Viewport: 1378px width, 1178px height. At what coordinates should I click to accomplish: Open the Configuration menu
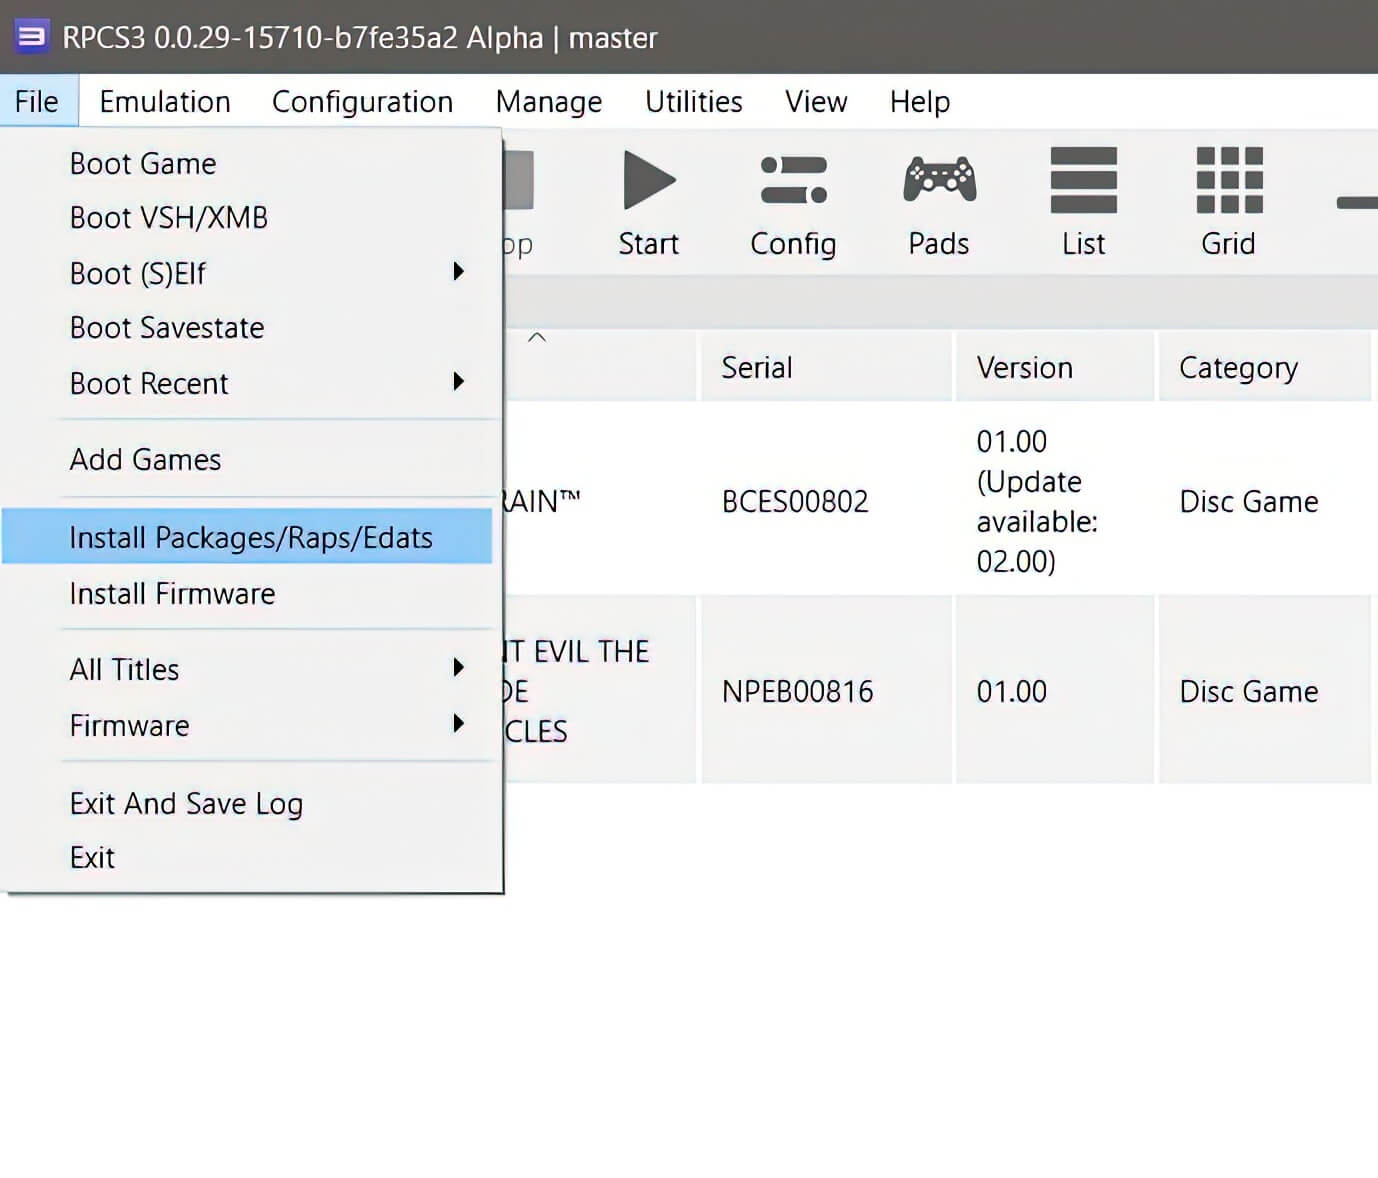tap(362, 102)
